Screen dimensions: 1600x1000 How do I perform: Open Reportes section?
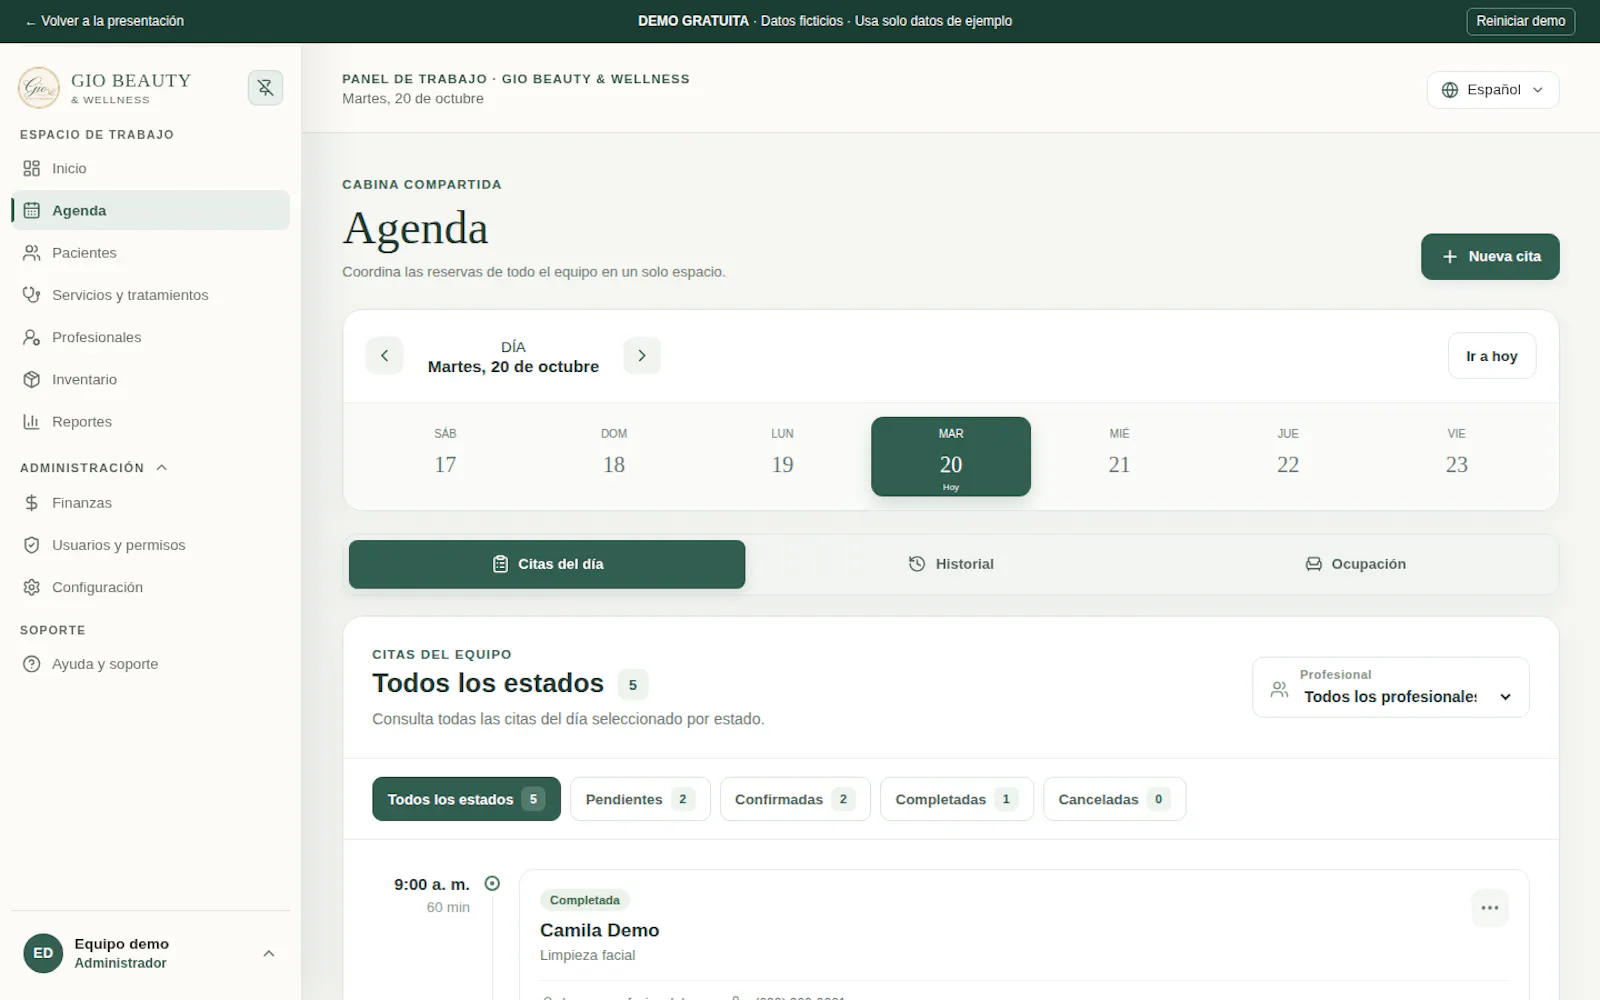point(150,422)
